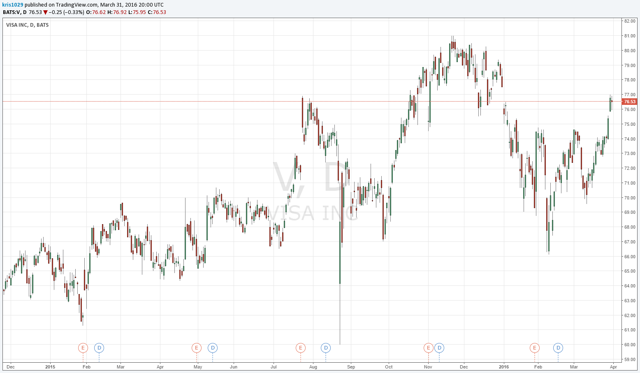This screenshot has width=640, height=373.
Task: Click the red down-arrow change indicator in the header
Action: click(x=45, y=12)
